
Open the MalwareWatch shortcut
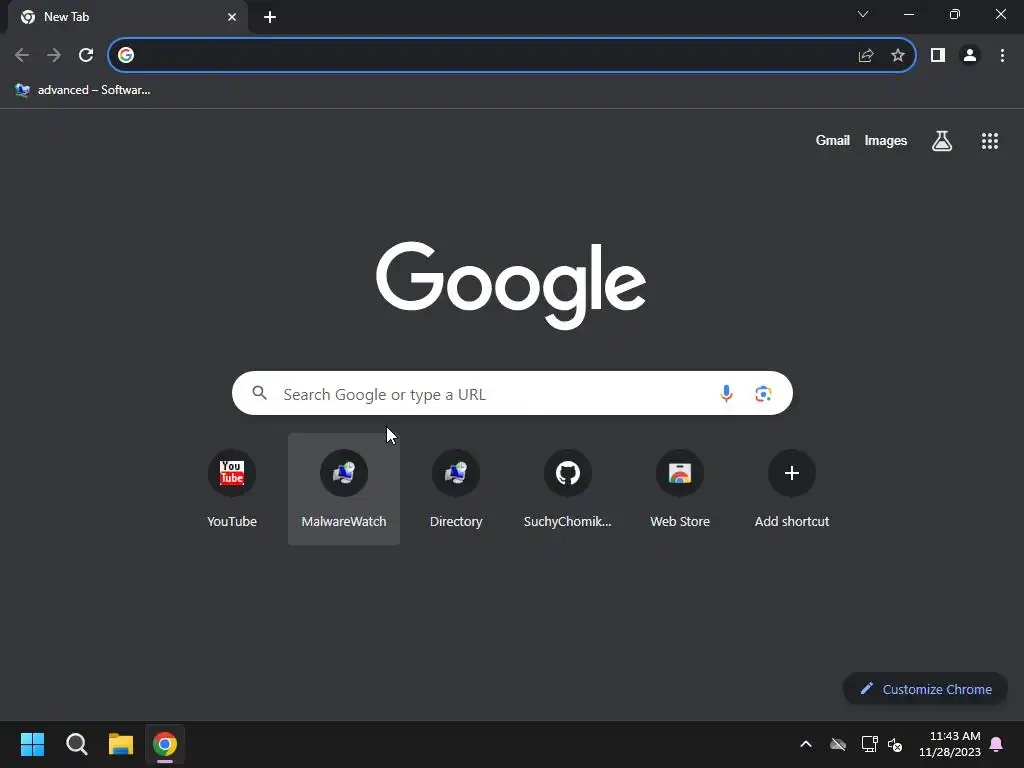click(344, 488)
